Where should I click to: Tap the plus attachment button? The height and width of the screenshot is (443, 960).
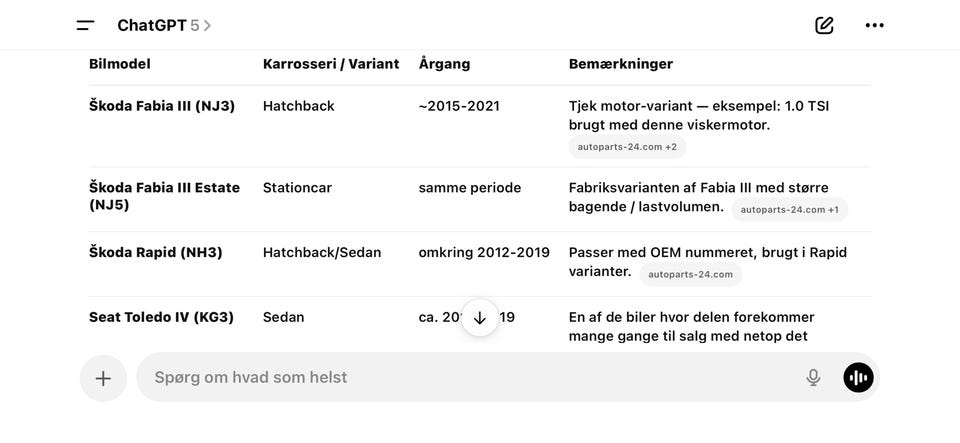pyautogui.click(x=103, y=378)
